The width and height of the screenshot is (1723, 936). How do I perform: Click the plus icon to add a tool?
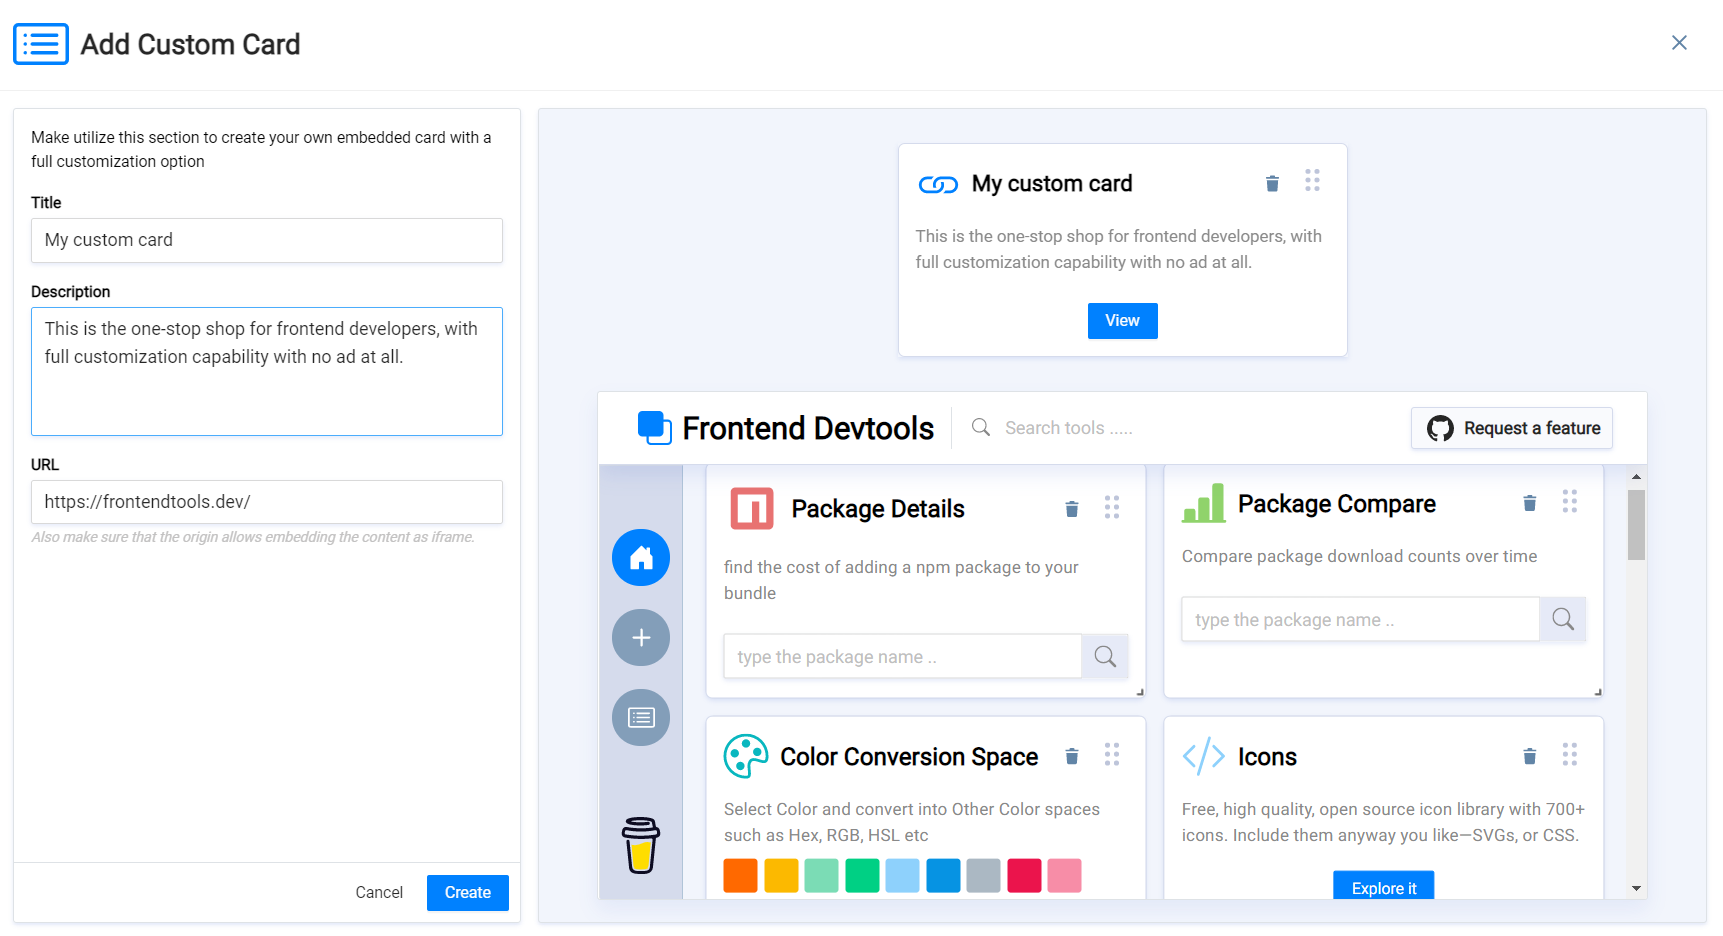tap(641, 637)
